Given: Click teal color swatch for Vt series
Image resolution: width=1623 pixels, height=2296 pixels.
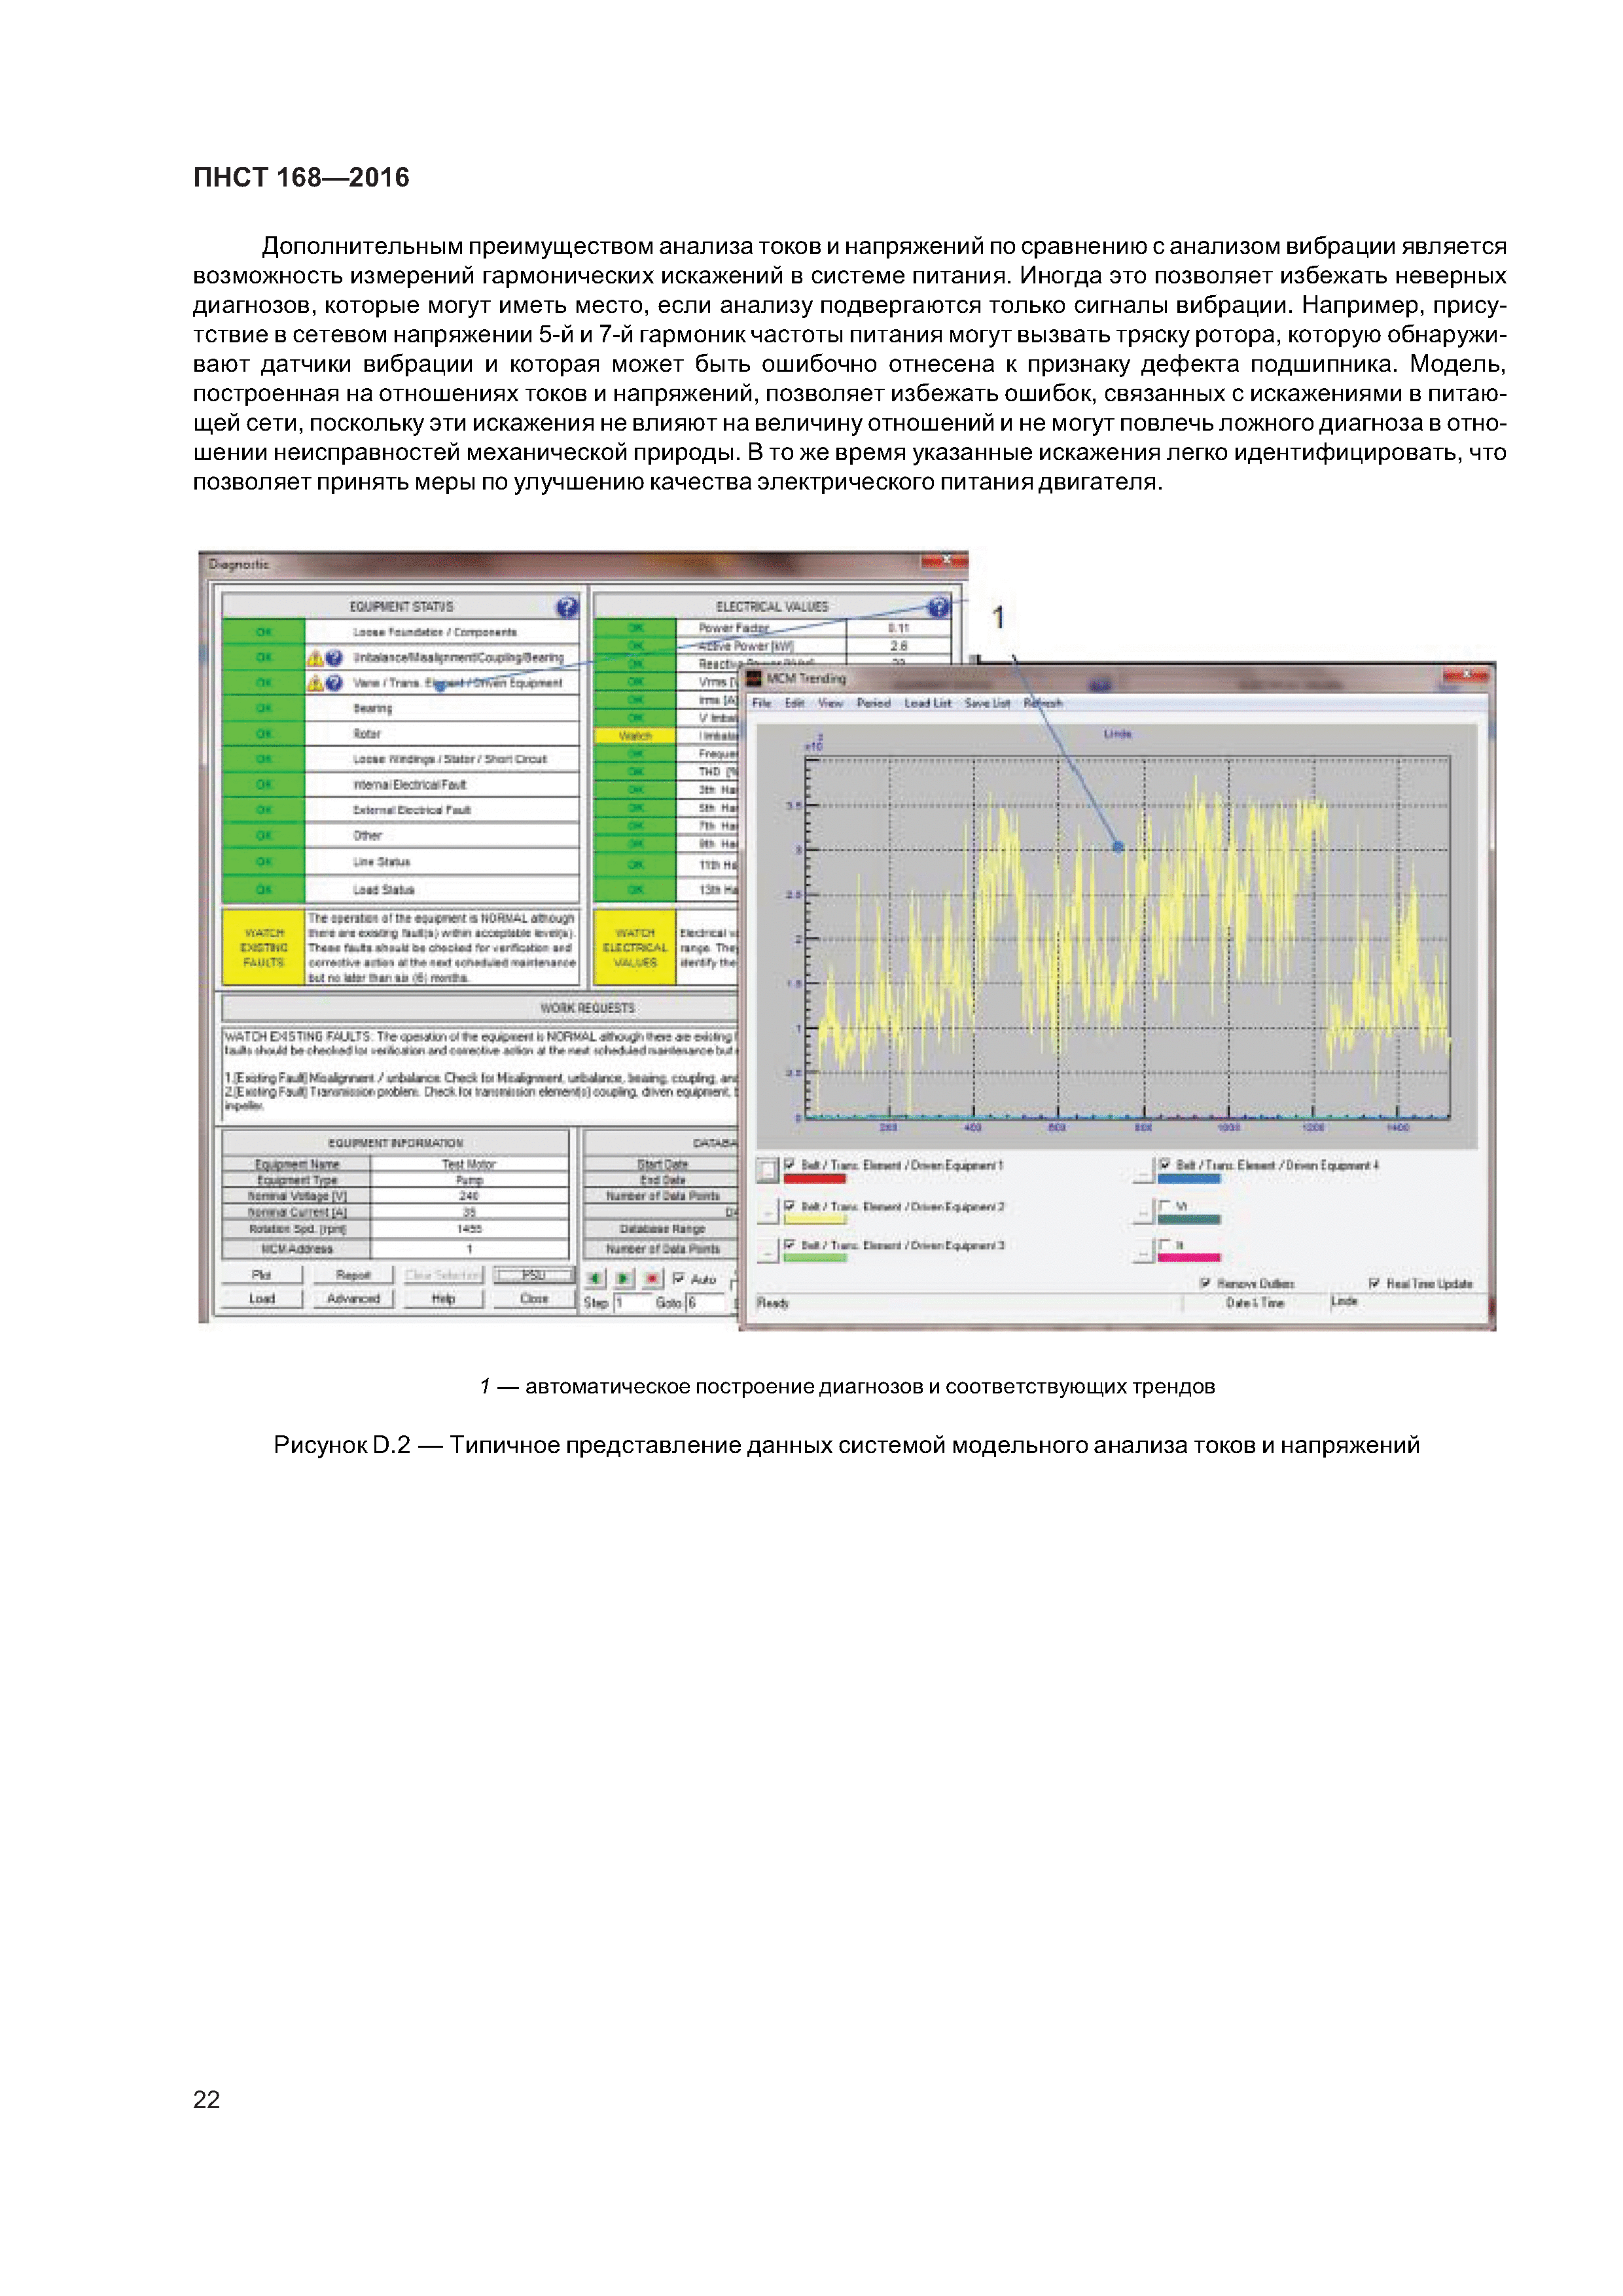Looking at the screenshot, I should (1189, 1219).
